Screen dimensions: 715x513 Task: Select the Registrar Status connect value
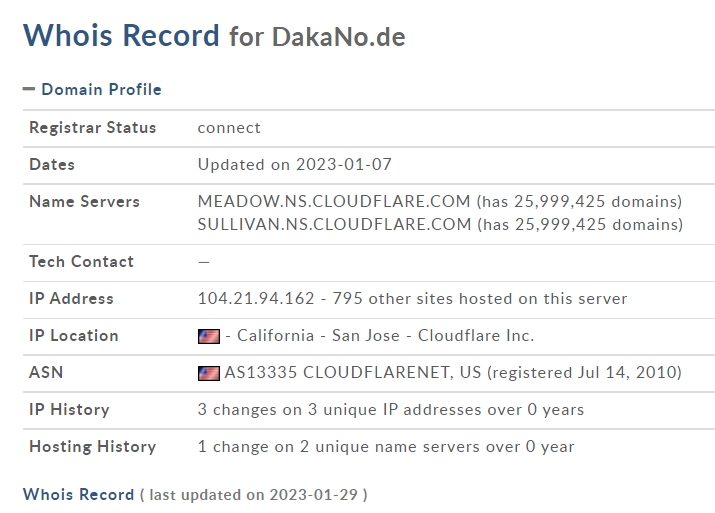click(x=229, y=128)
